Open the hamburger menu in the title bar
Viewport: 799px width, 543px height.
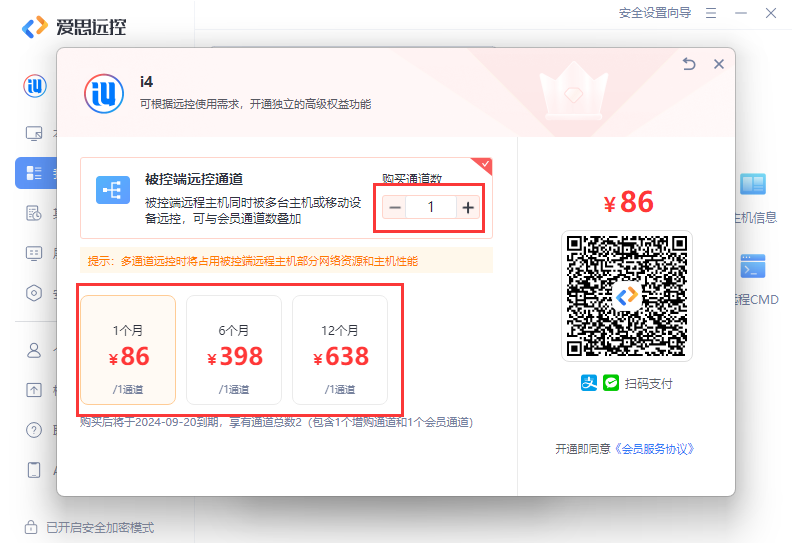[711, 13]
